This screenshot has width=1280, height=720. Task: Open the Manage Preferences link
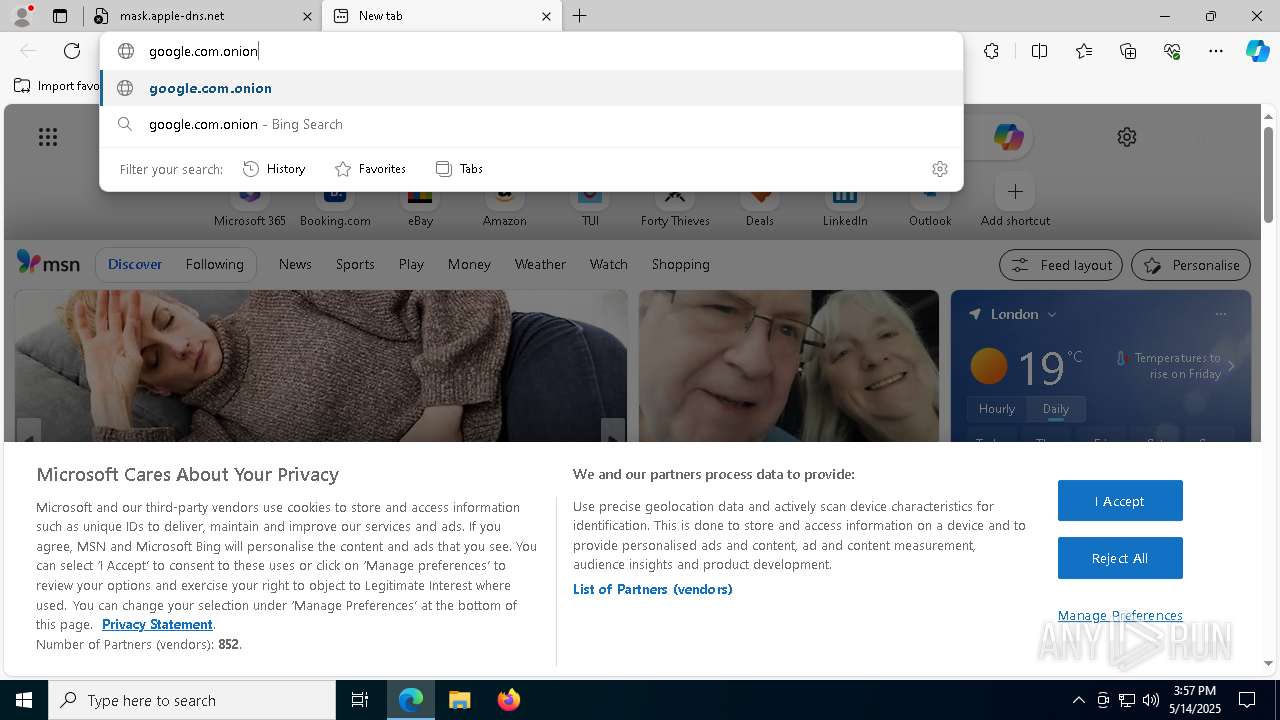point(1120,615)
